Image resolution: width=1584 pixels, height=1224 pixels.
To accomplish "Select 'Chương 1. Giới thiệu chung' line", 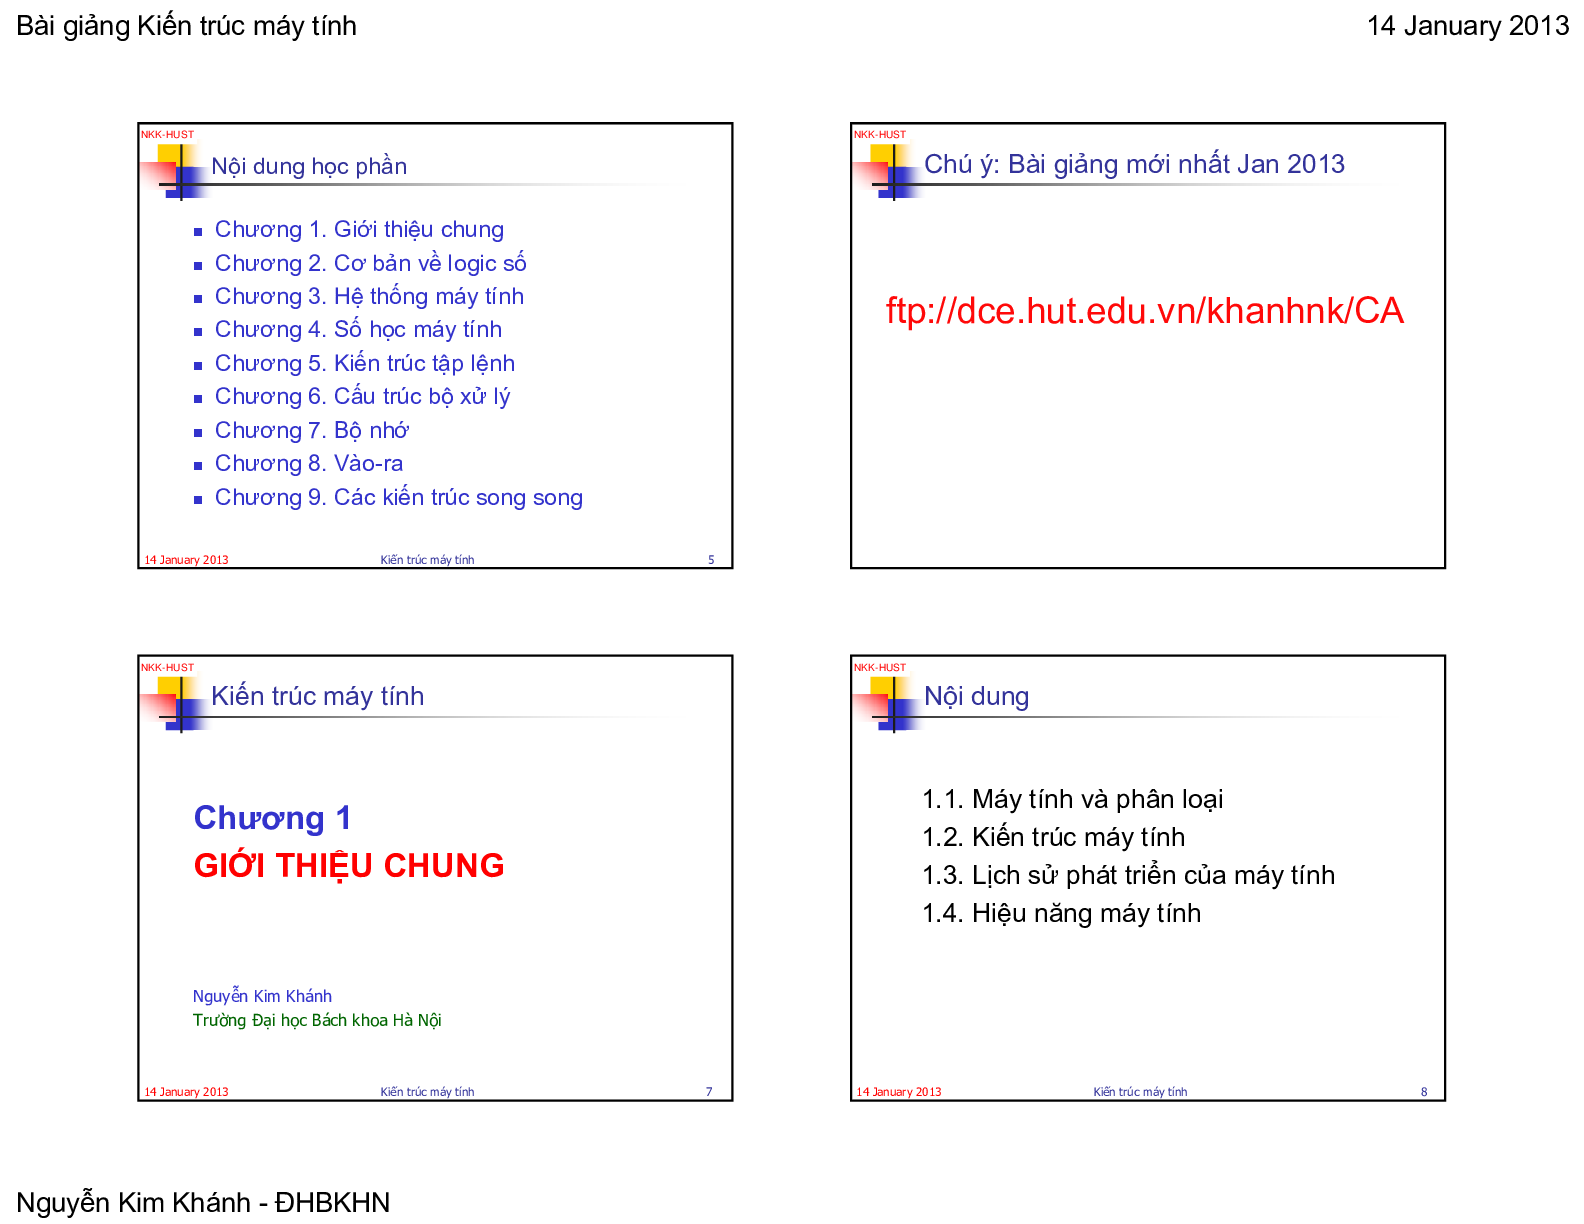I will coord(359,230).
